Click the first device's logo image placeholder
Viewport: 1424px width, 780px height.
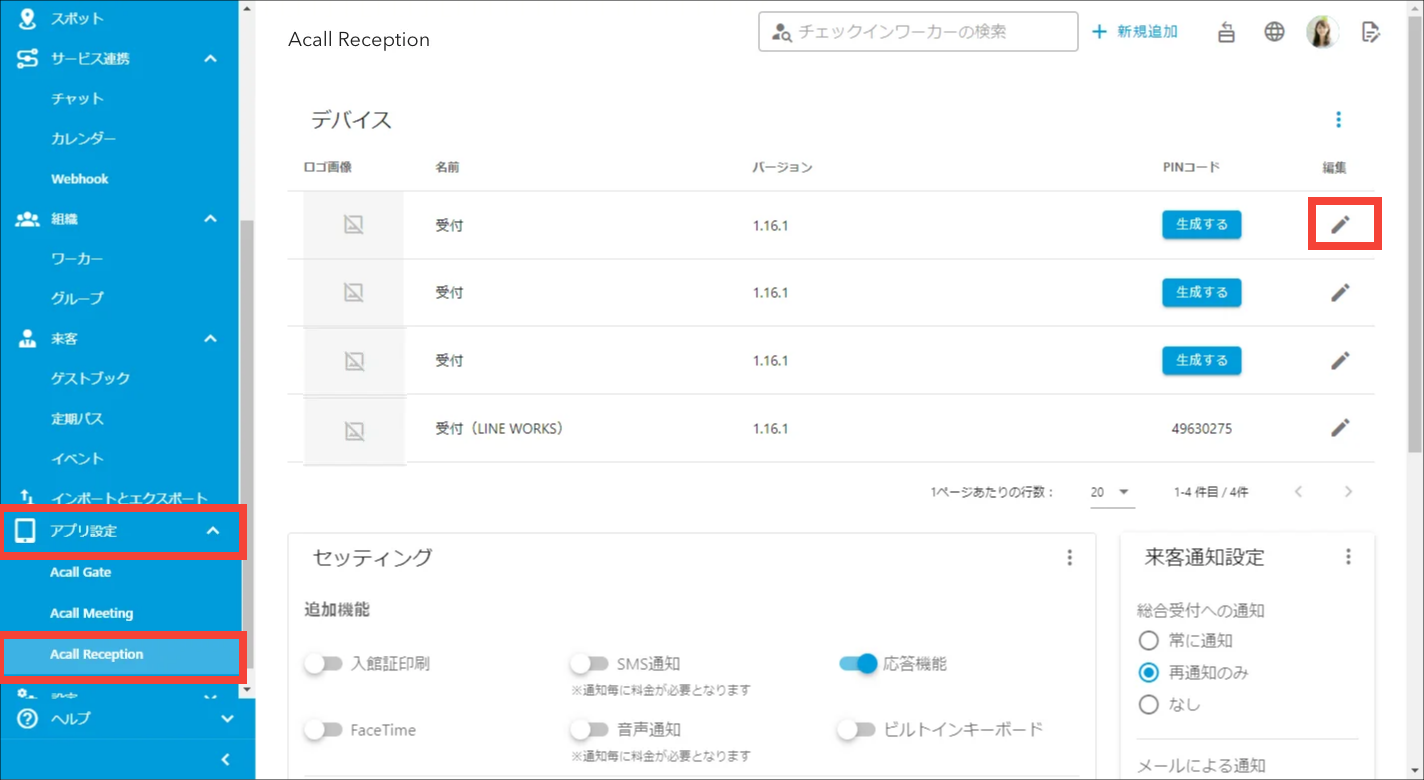pyautogui.click(x=353, y=225)
